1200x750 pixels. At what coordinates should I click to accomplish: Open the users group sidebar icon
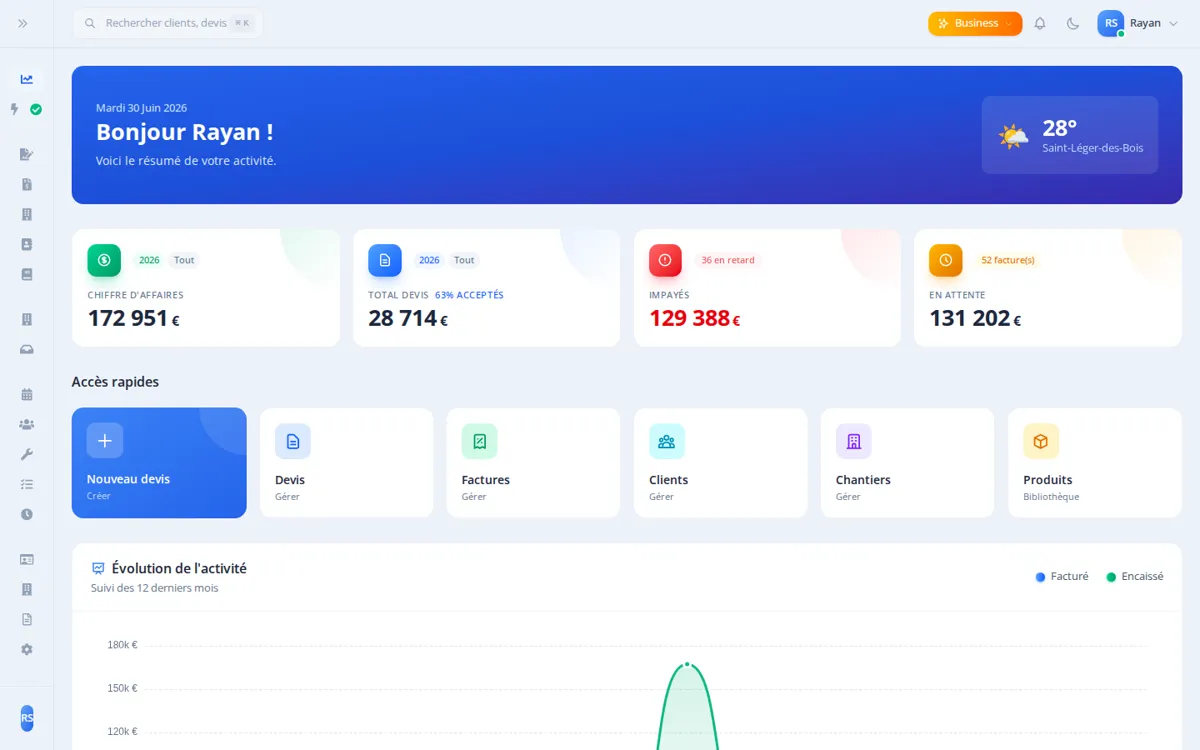(27, 424)
